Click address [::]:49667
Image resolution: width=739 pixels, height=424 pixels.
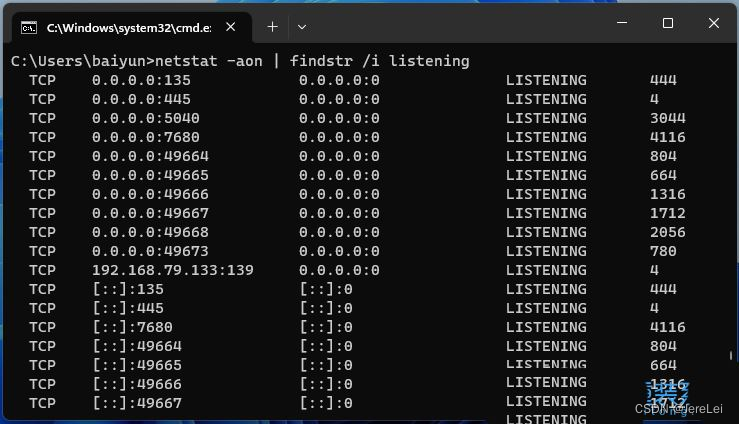(137, 403)
